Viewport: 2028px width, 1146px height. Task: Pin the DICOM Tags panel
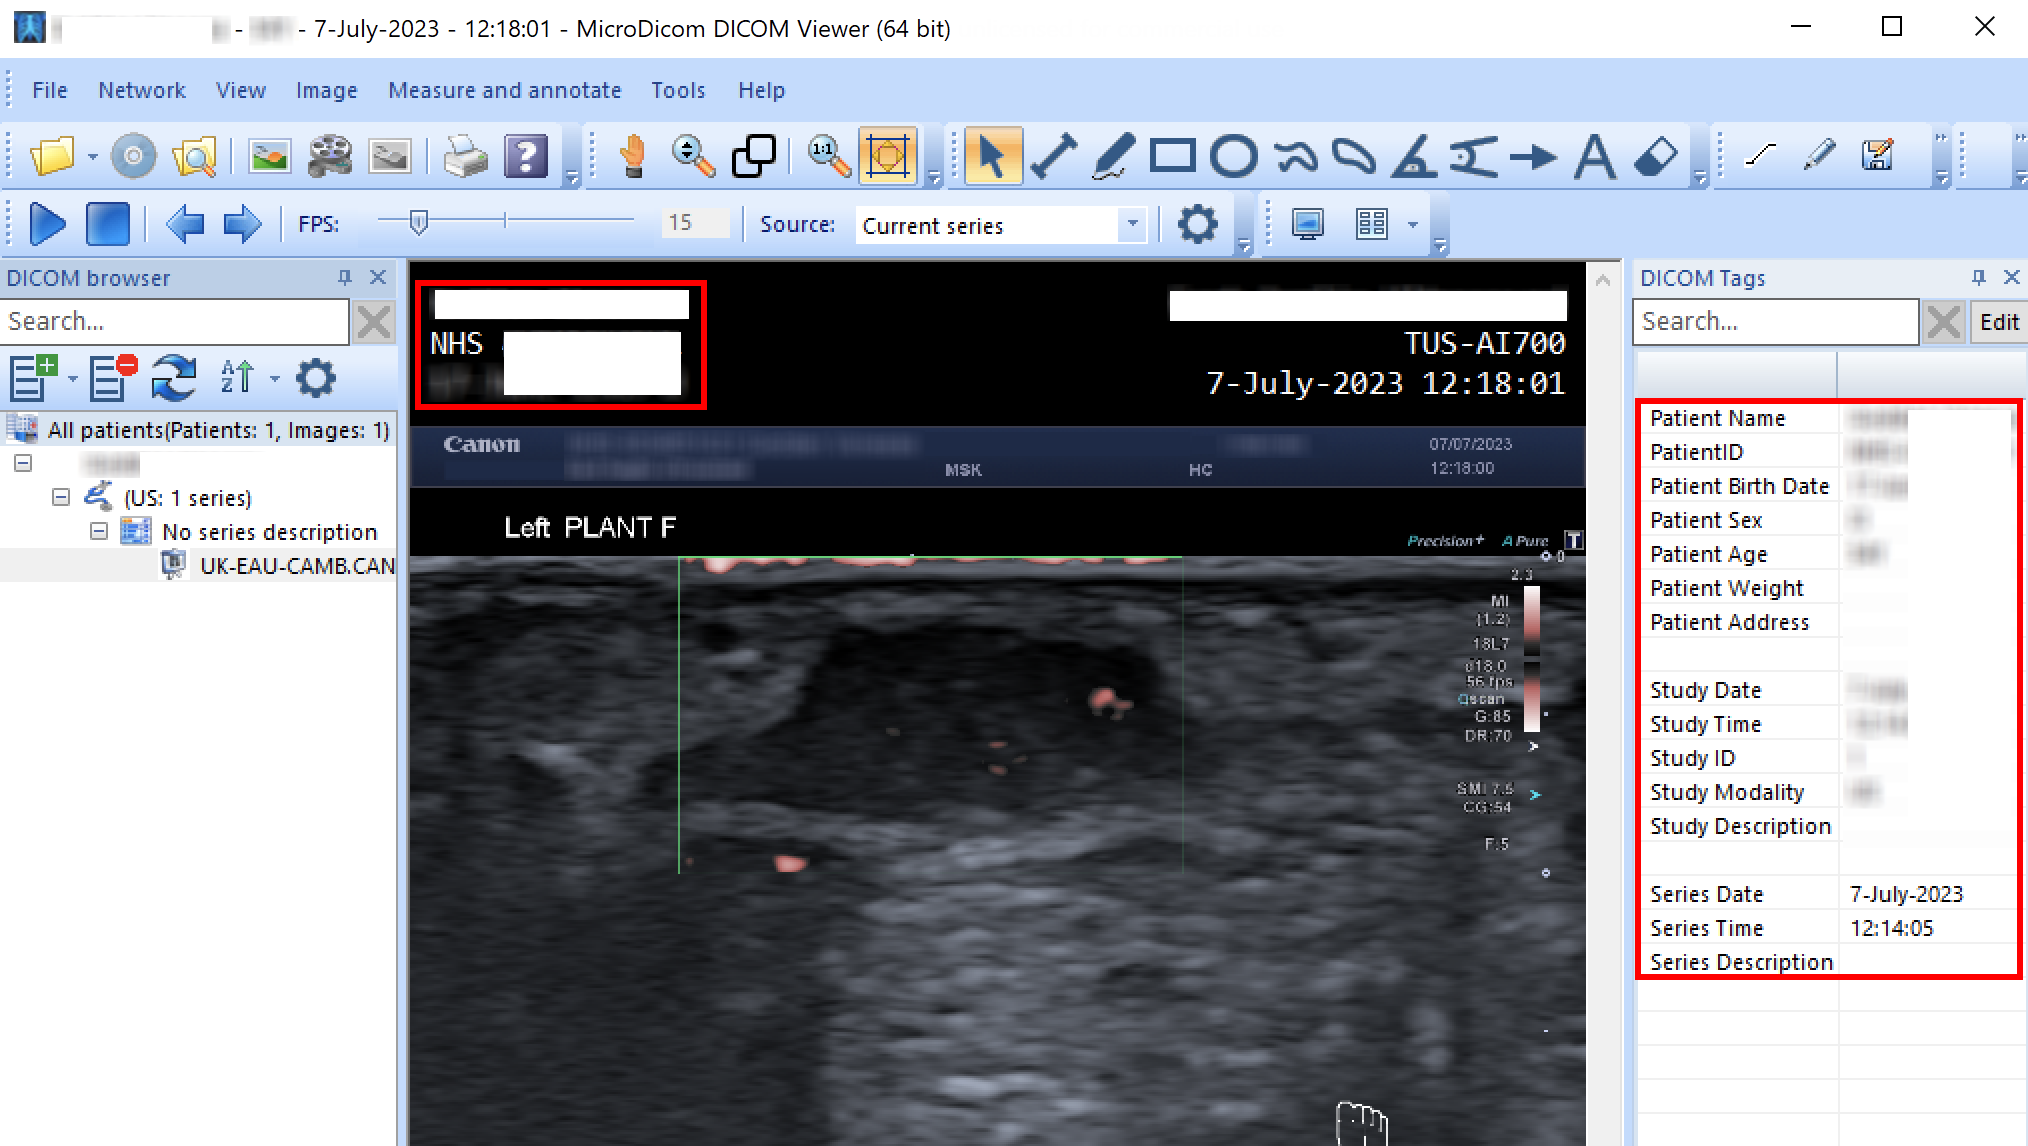[x=1978, y=277]
